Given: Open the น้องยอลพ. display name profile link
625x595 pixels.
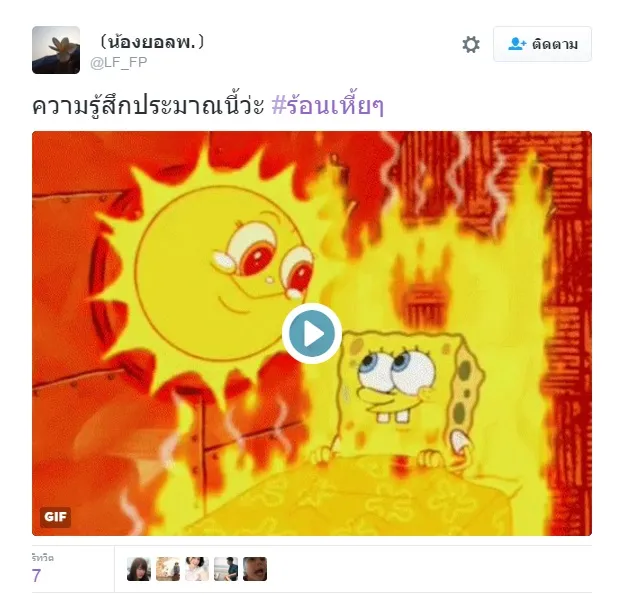Looking at the screenshot, I should click(x=151, y=42).
